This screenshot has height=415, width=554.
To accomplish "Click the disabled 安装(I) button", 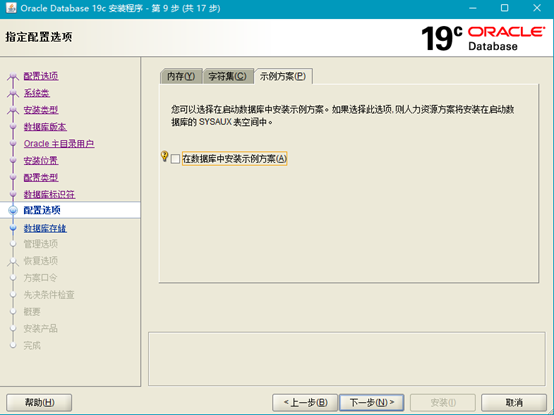I will (443, 402).
